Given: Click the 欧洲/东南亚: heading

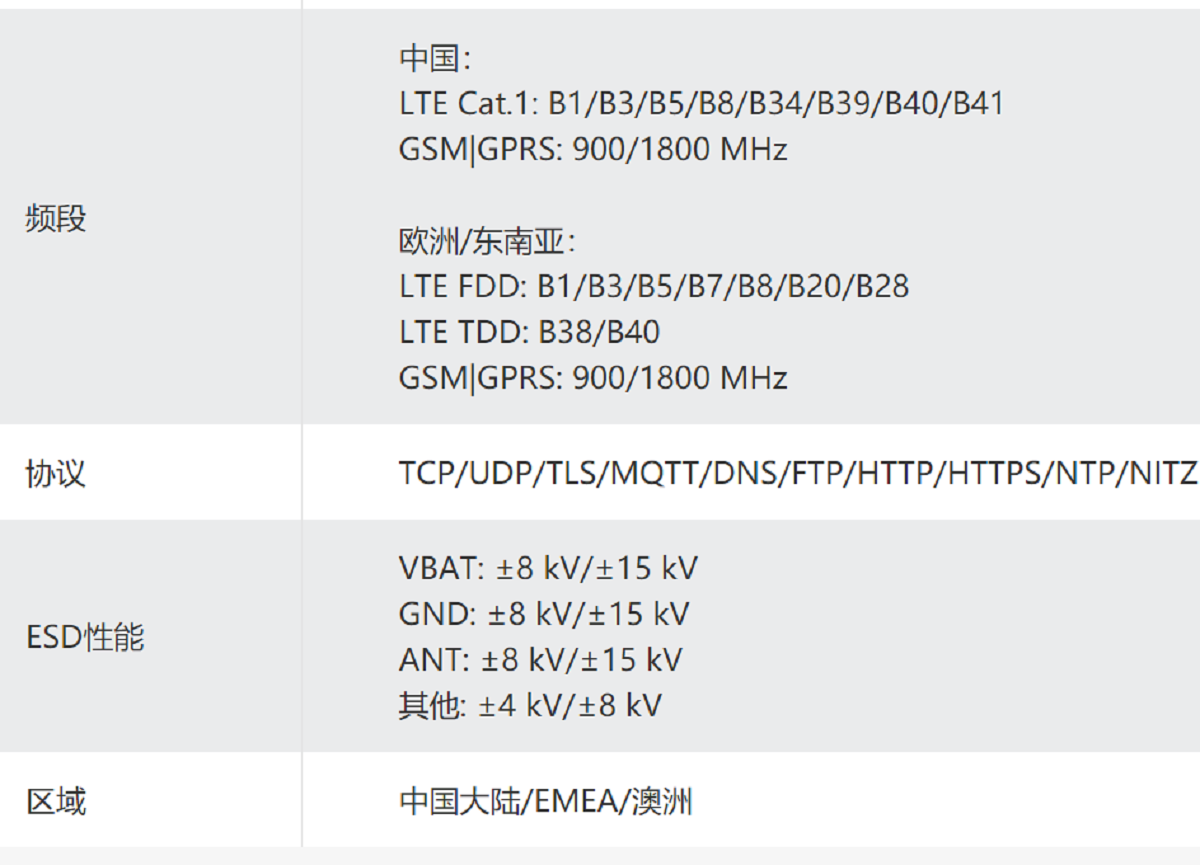Looking at the screenshot, I should point(487,241).
